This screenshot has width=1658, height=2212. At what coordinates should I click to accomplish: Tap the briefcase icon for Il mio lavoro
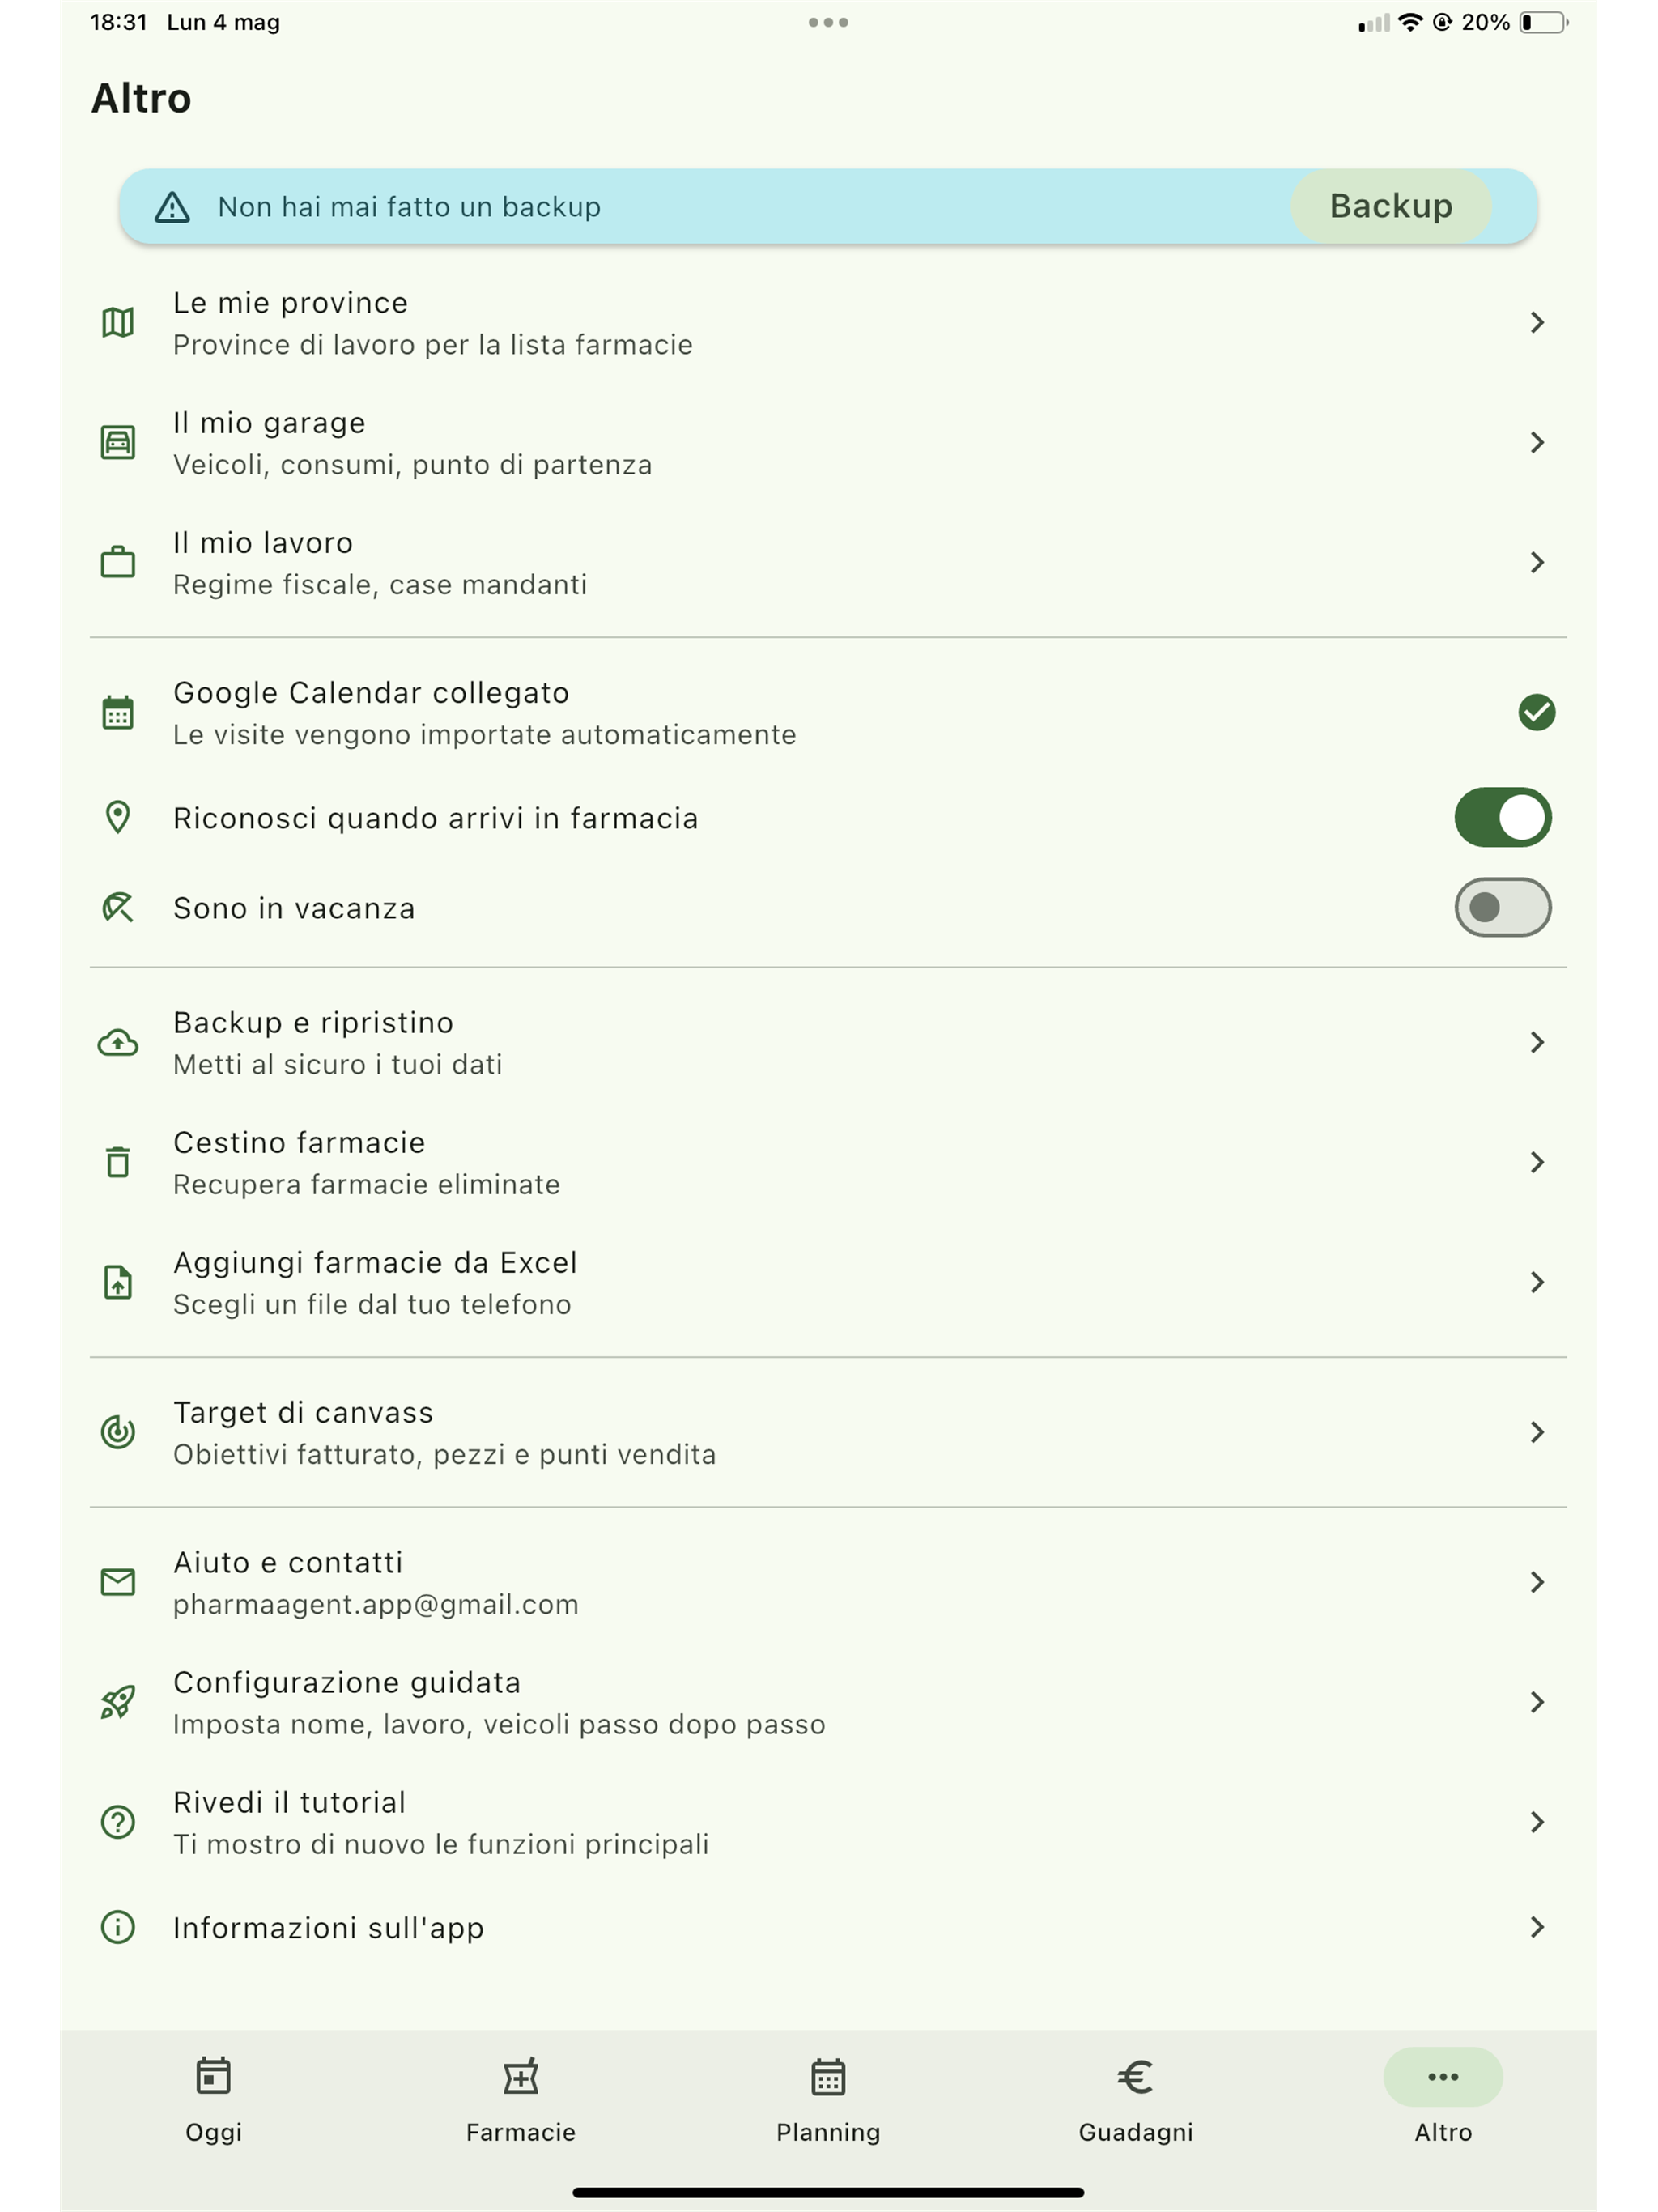tap(118, 562)
